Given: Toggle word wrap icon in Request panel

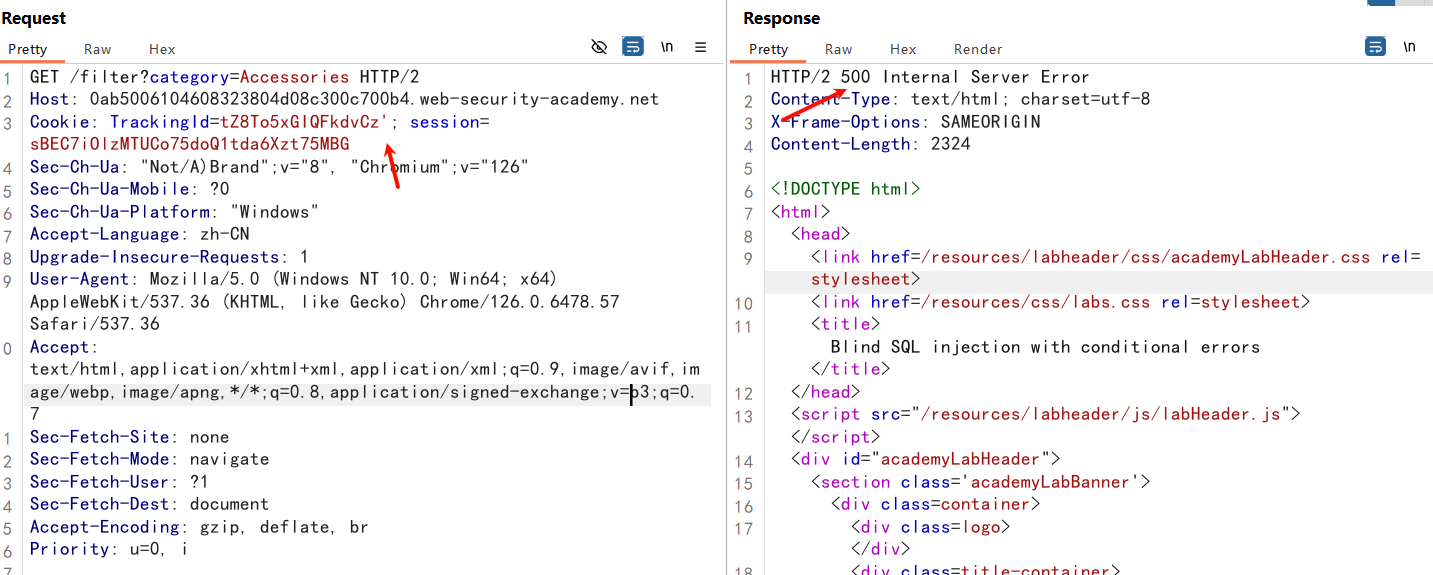Looking at the screenshot, I should pyautogui.click(x=632, y=47).
